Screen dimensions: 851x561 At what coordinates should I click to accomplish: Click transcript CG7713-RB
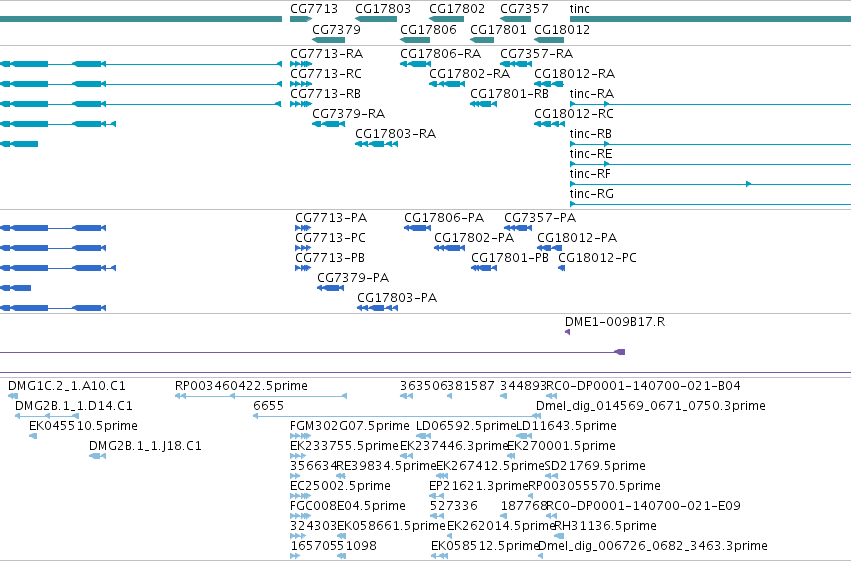click(x=326, y=94)
